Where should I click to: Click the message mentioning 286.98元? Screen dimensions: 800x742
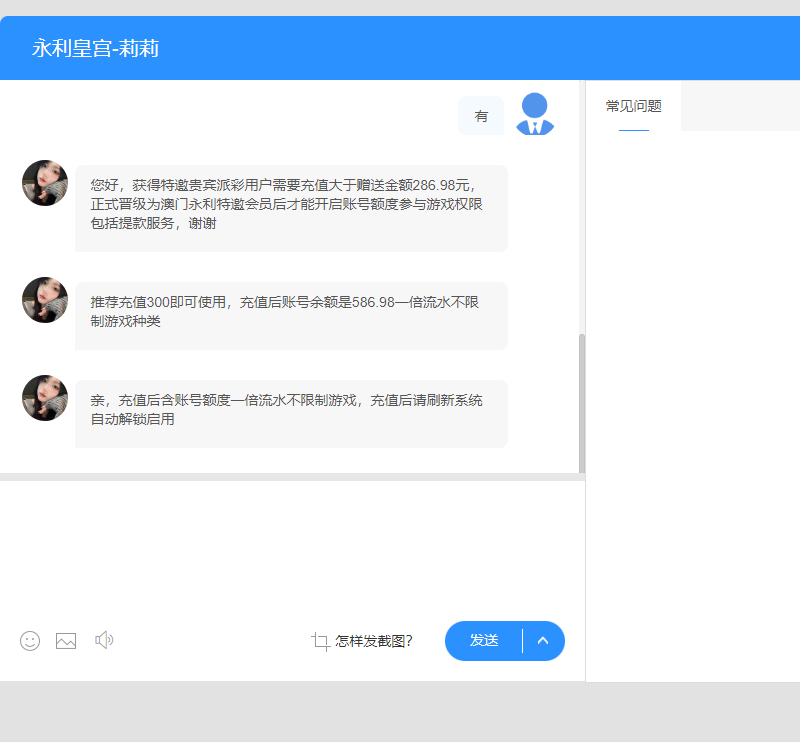(x=291, y=205)
